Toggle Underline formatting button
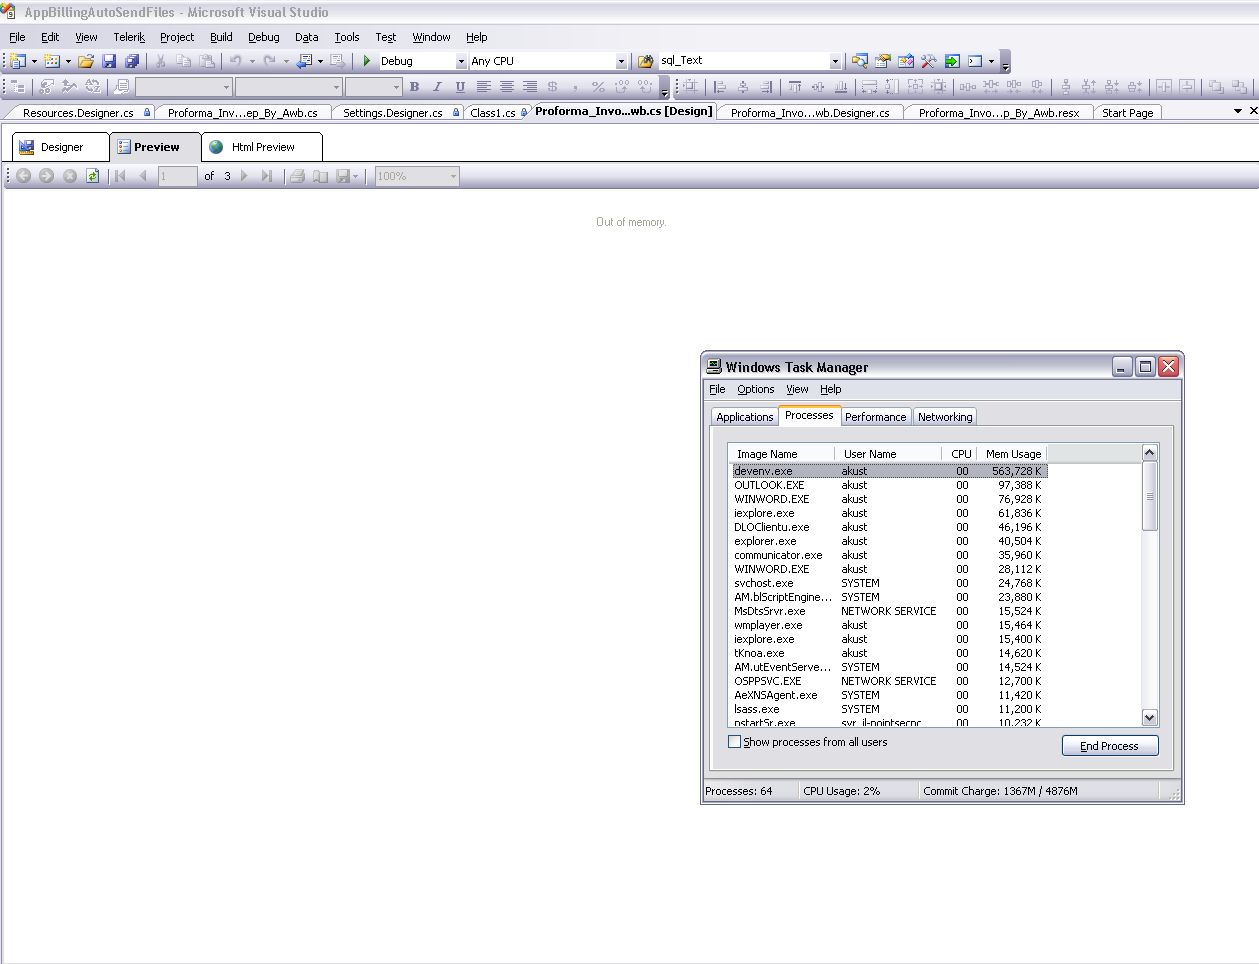 [460, 87]
